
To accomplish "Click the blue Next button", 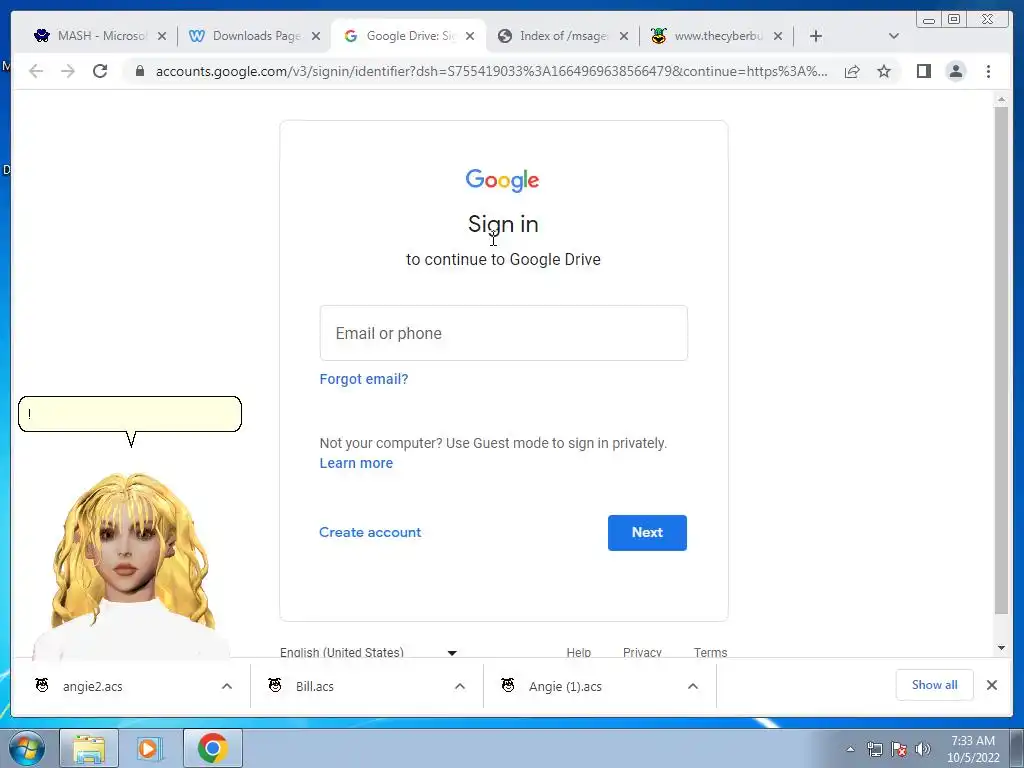I will coord(647,533).
